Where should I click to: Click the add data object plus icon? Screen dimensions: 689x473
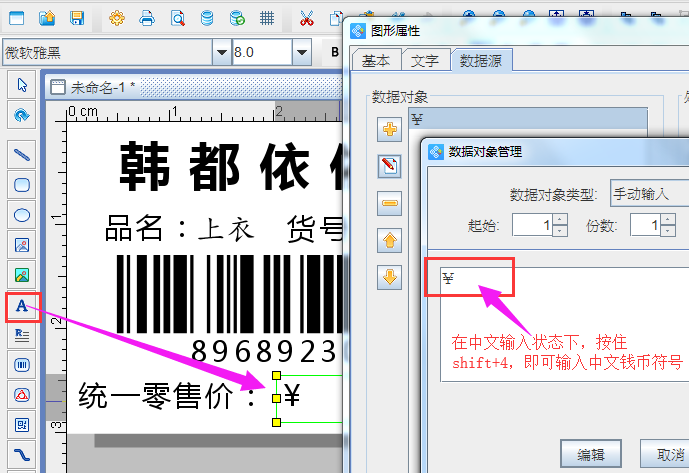(x=389, y=128)
